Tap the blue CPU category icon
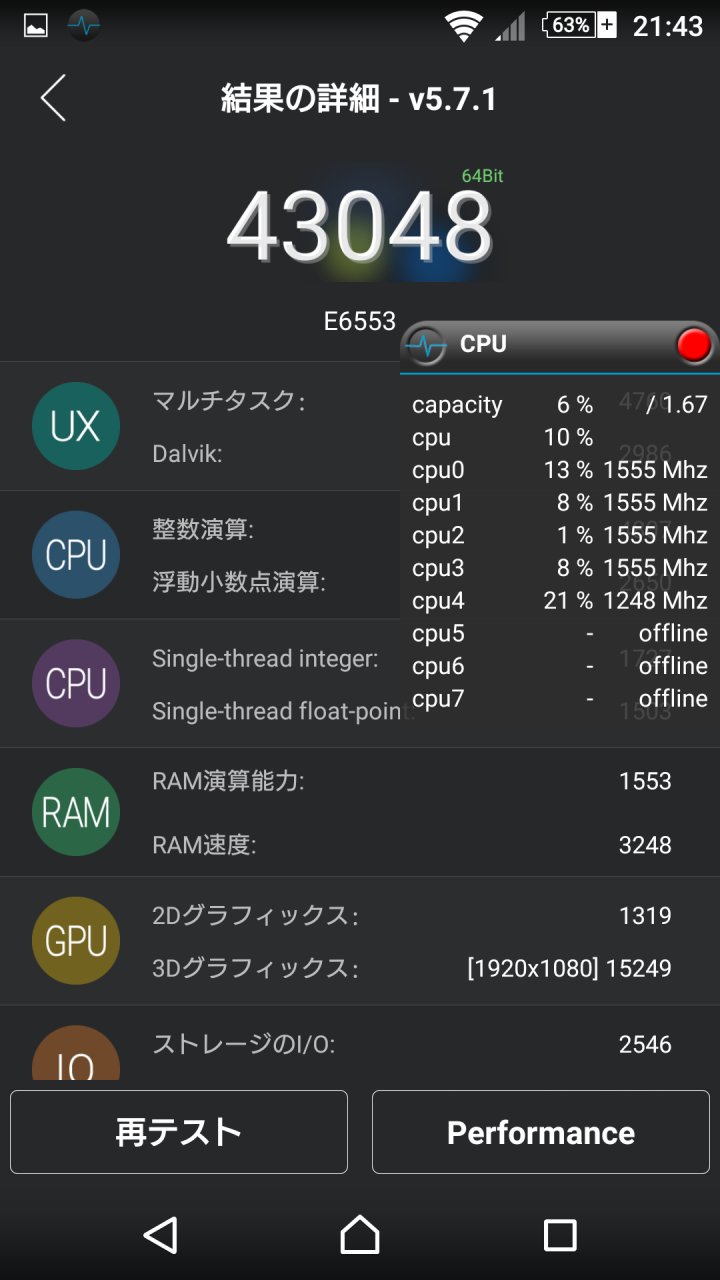Viewport: 720px width, 1280px height. (76, 555)
